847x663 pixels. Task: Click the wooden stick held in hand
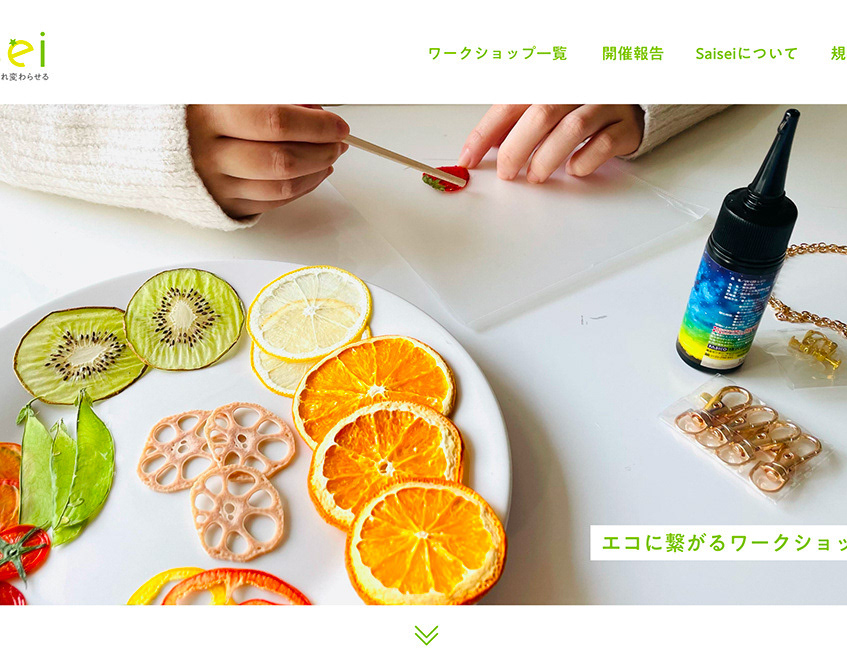click(404, 160)
